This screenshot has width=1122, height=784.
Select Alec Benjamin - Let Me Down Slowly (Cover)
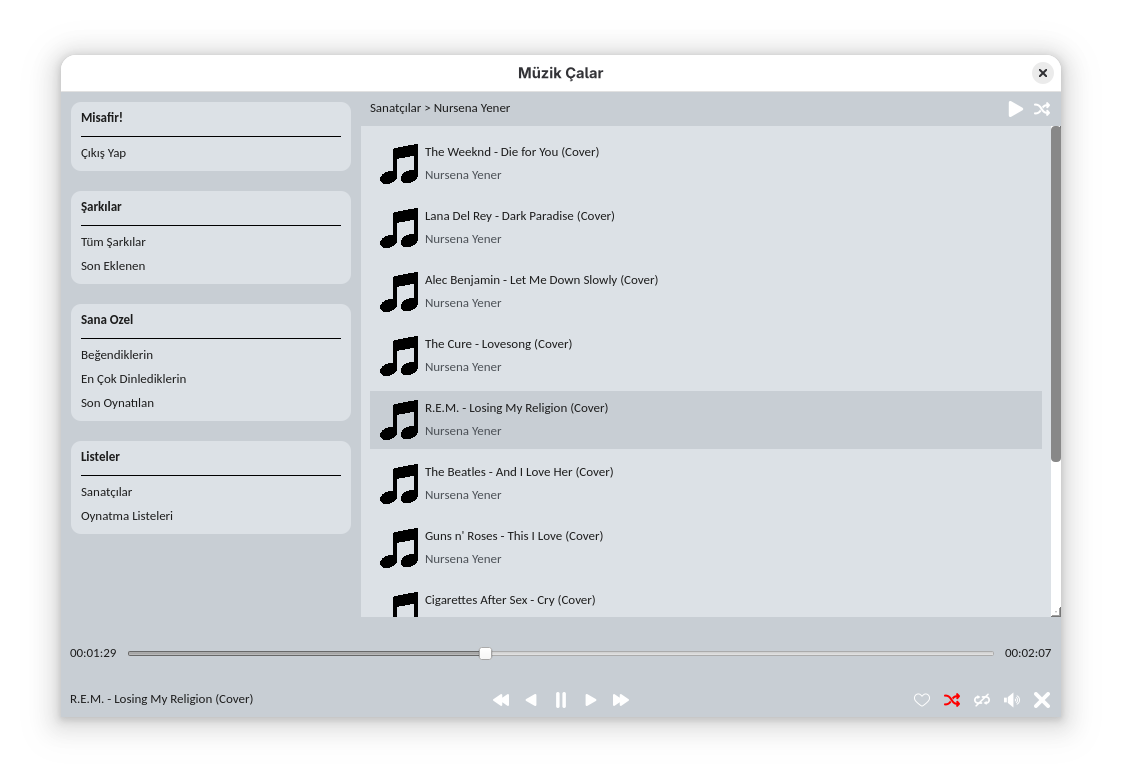pos(706,292)
